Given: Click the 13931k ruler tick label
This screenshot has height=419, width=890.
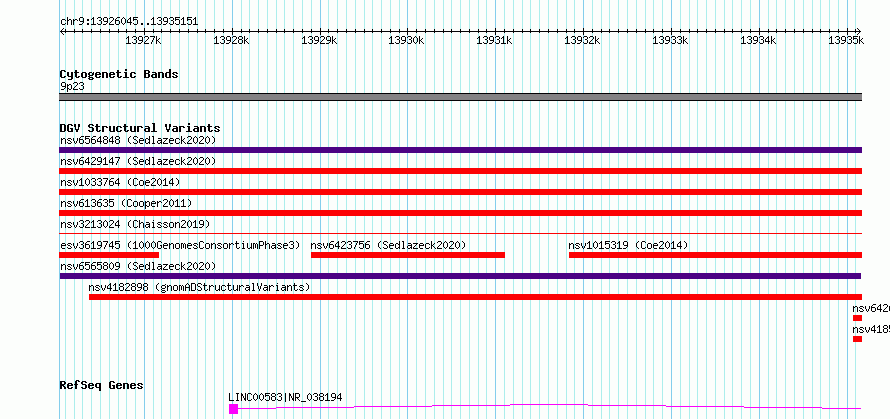Looking at the screenshot, I should pos(494,40).
